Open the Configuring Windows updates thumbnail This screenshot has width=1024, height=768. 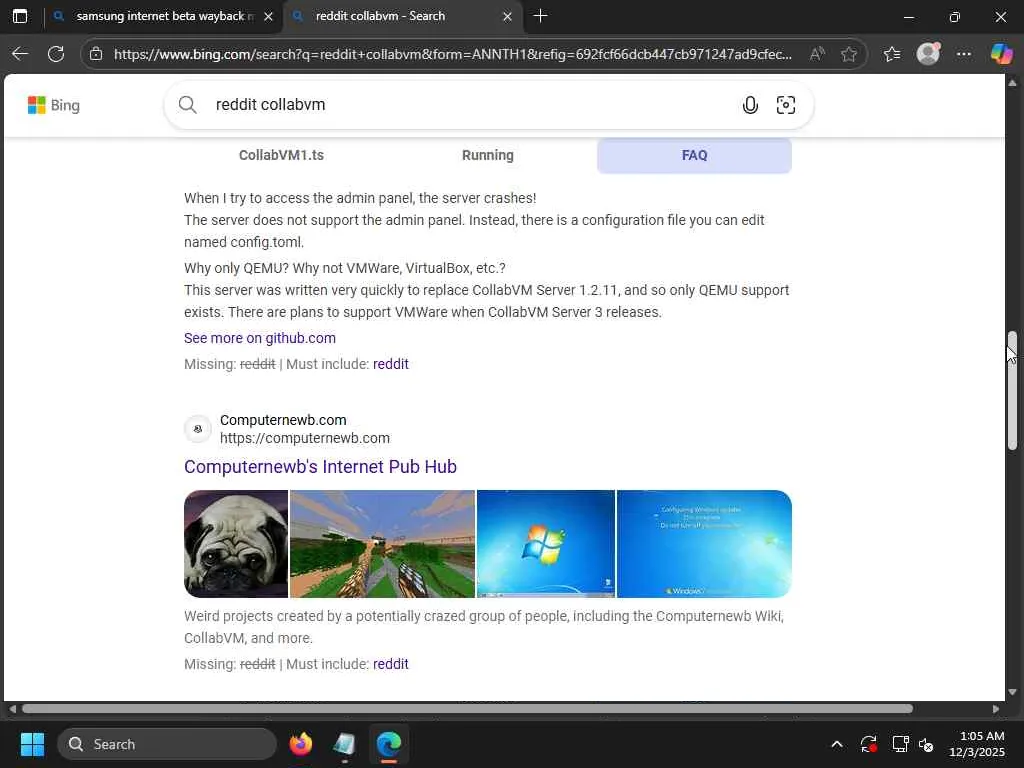point(704,544)
